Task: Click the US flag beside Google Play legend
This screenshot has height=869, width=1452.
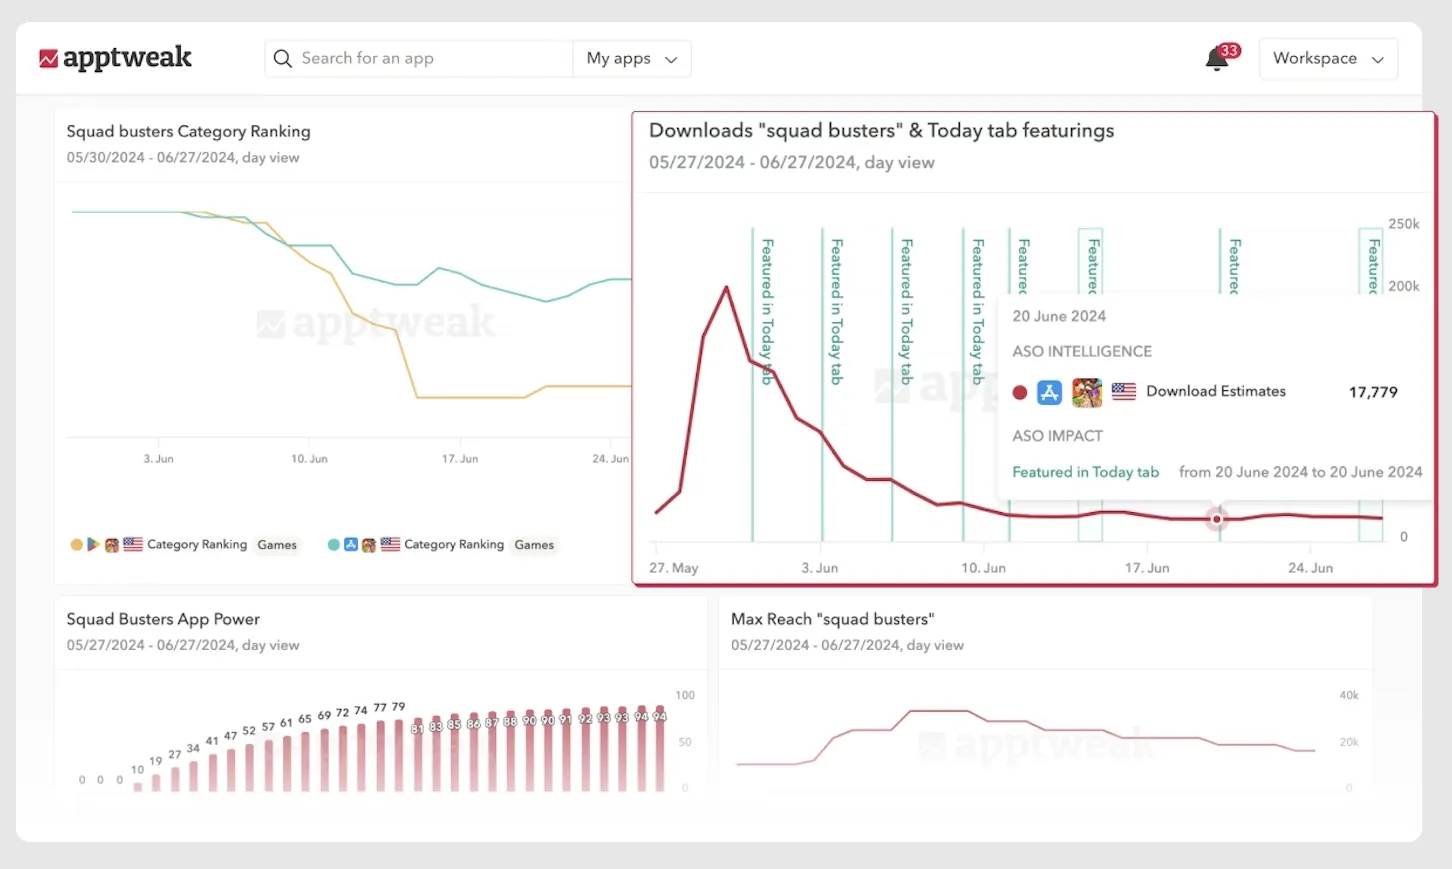Action: (133, 545)
